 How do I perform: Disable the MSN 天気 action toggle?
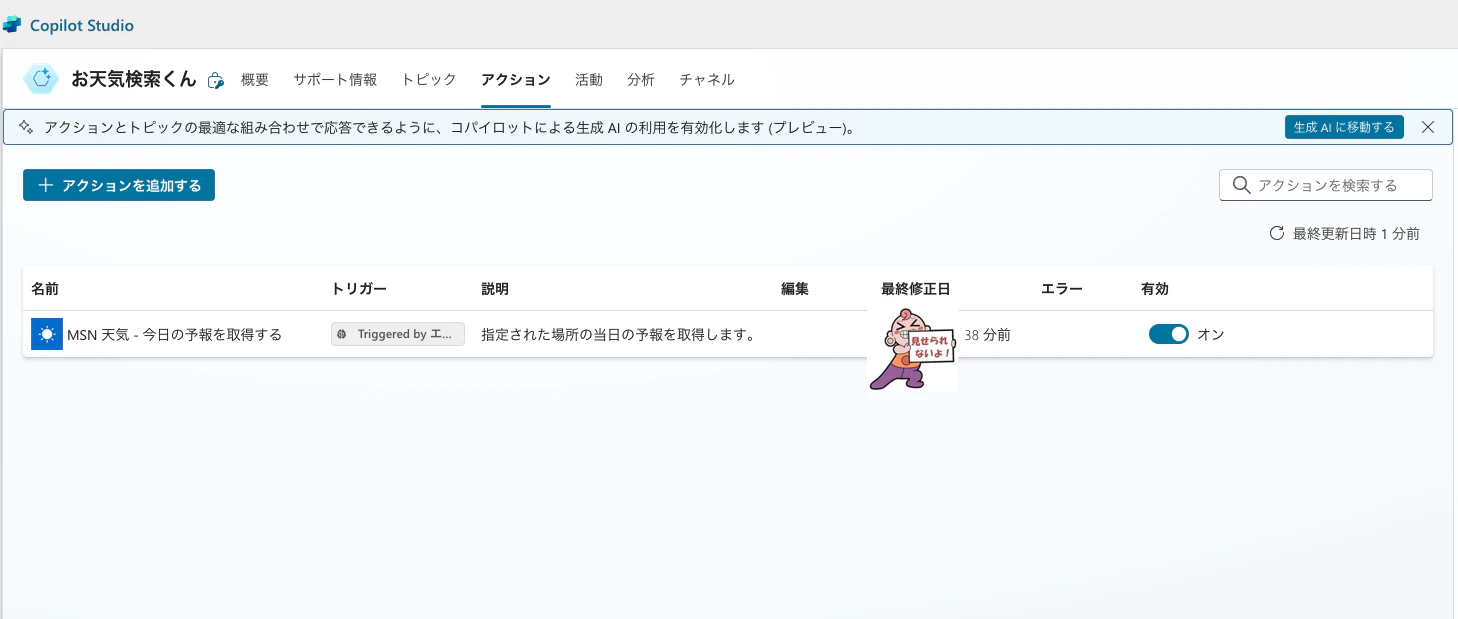(1169, 334)
